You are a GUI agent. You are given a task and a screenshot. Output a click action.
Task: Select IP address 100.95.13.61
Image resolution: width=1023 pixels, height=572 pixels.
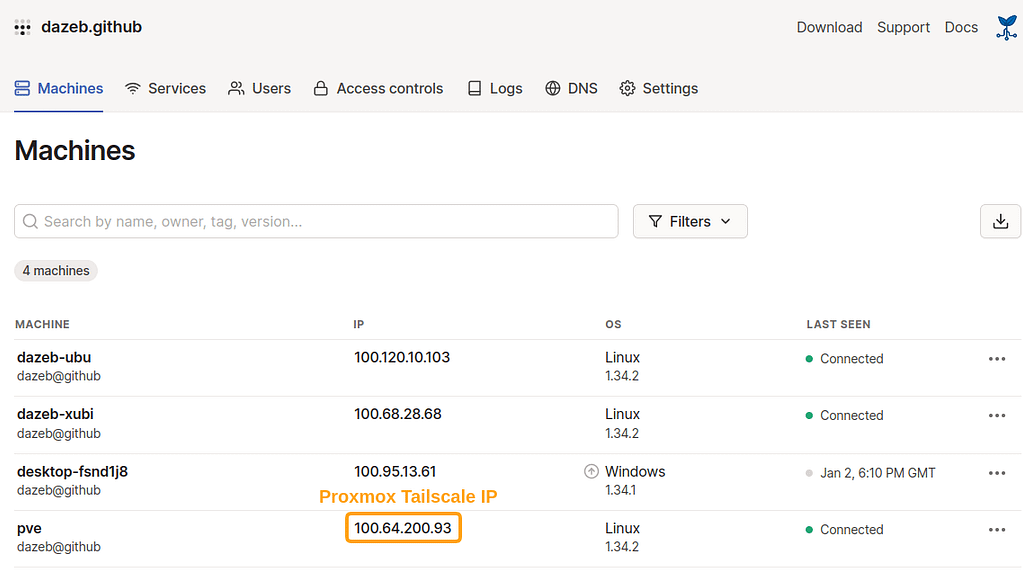pos(395,472)
